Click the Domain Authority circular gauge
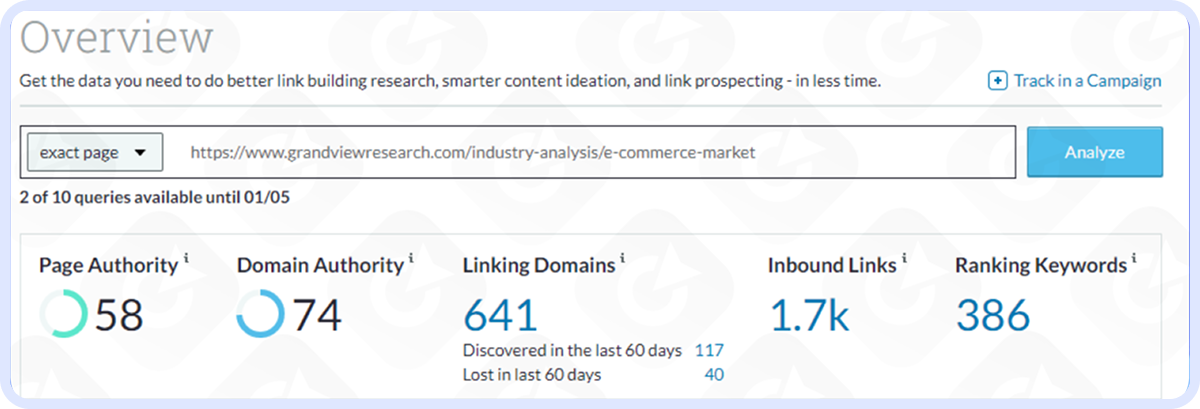This screenshot has height=409, width=1200. pos(260,316)
